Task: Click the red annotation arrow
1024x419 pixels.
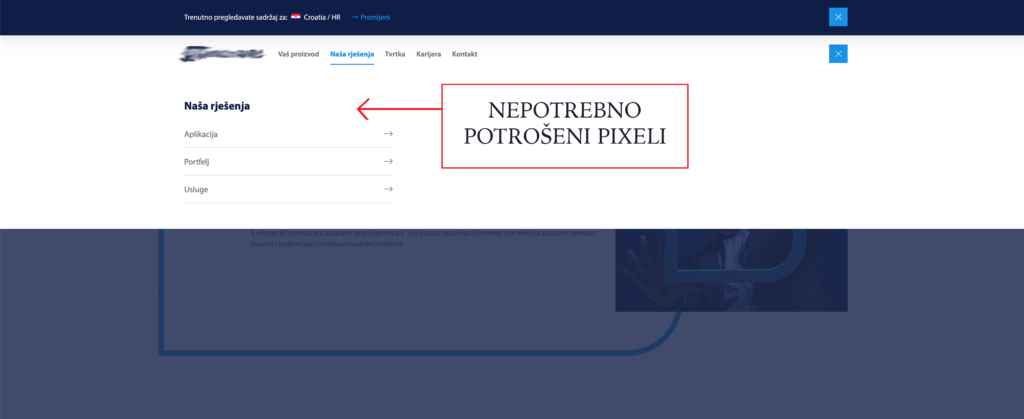Action: (x=398, y=108)
